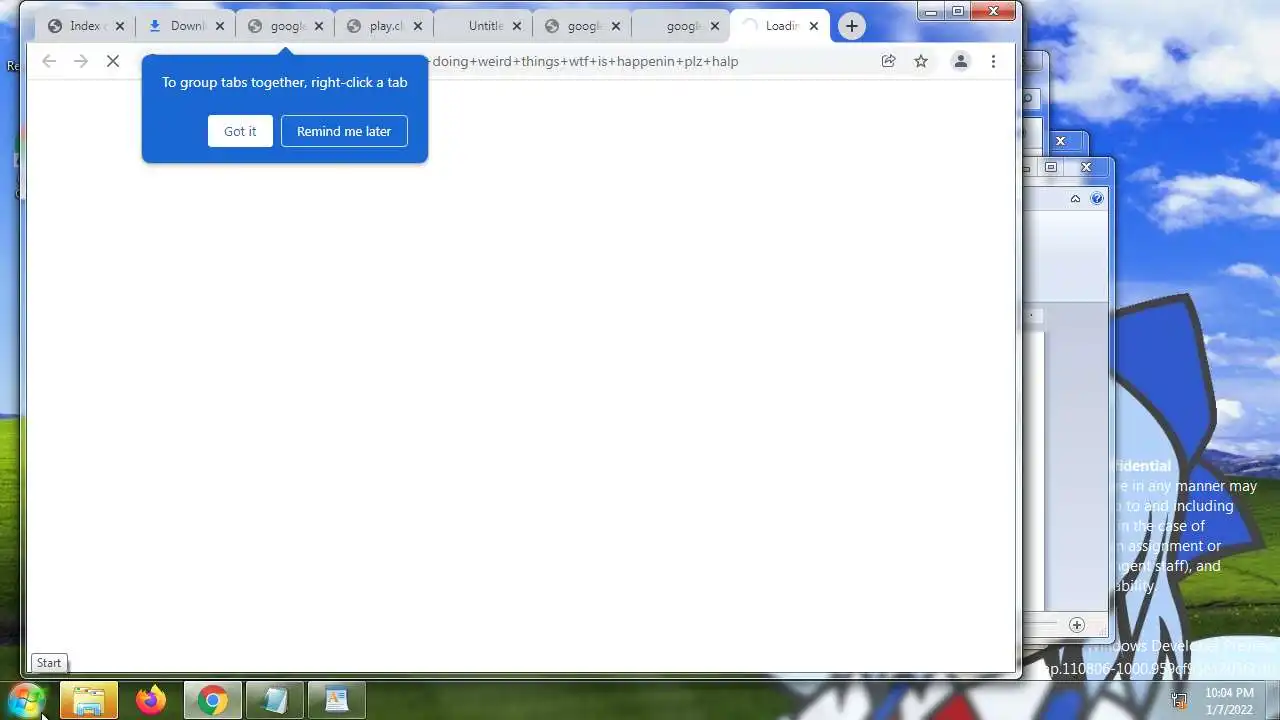
Task: Open the Windows Start menu
Action: click(x=27, y=700)
